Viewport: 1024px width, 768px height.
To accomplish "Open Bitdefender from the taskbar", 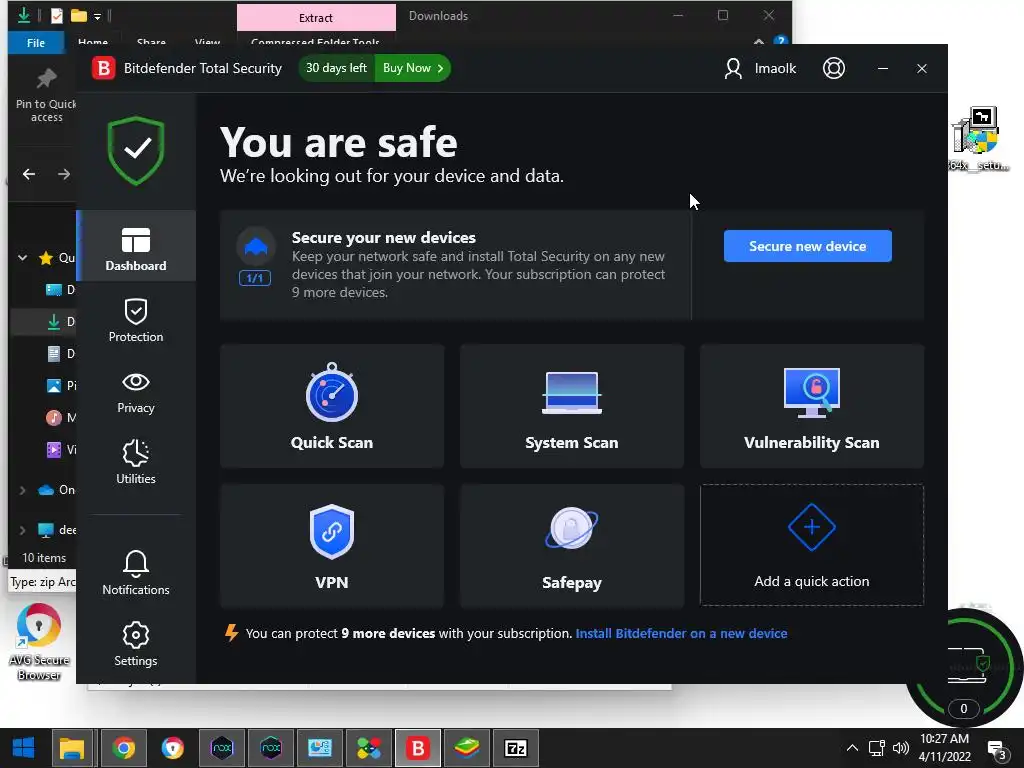I will coord(418,748).
